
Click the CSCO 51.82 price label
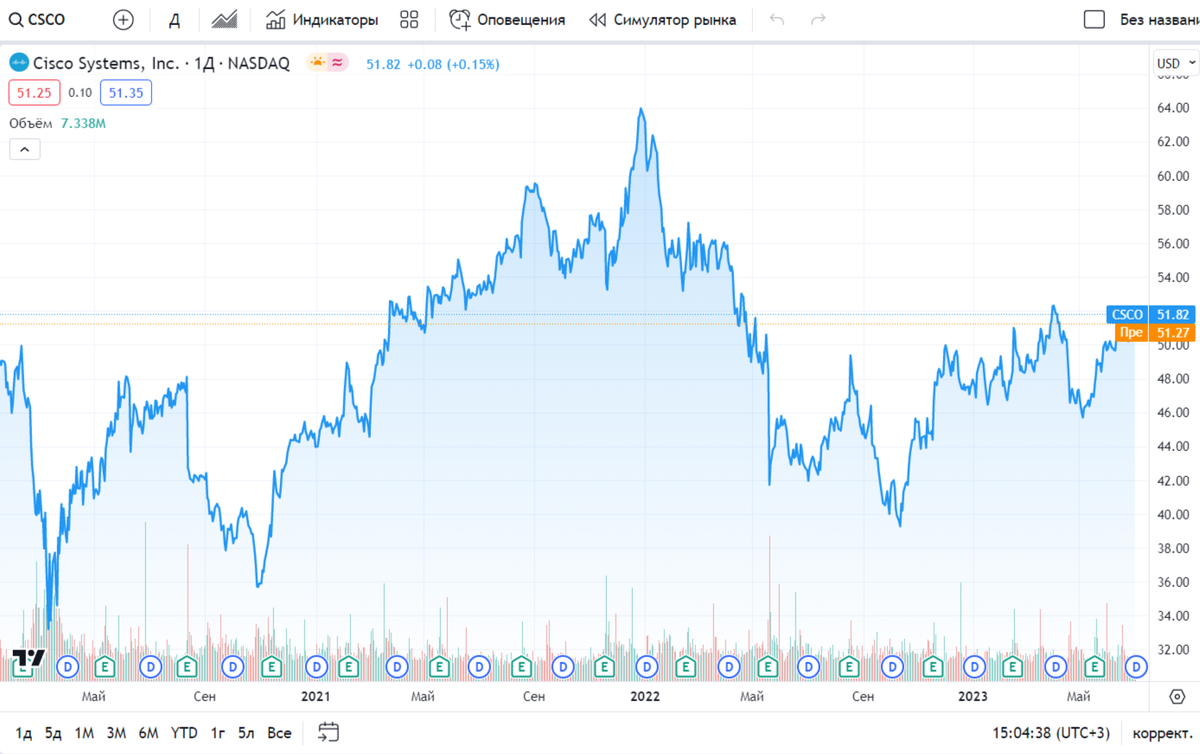click(1153, 314)
